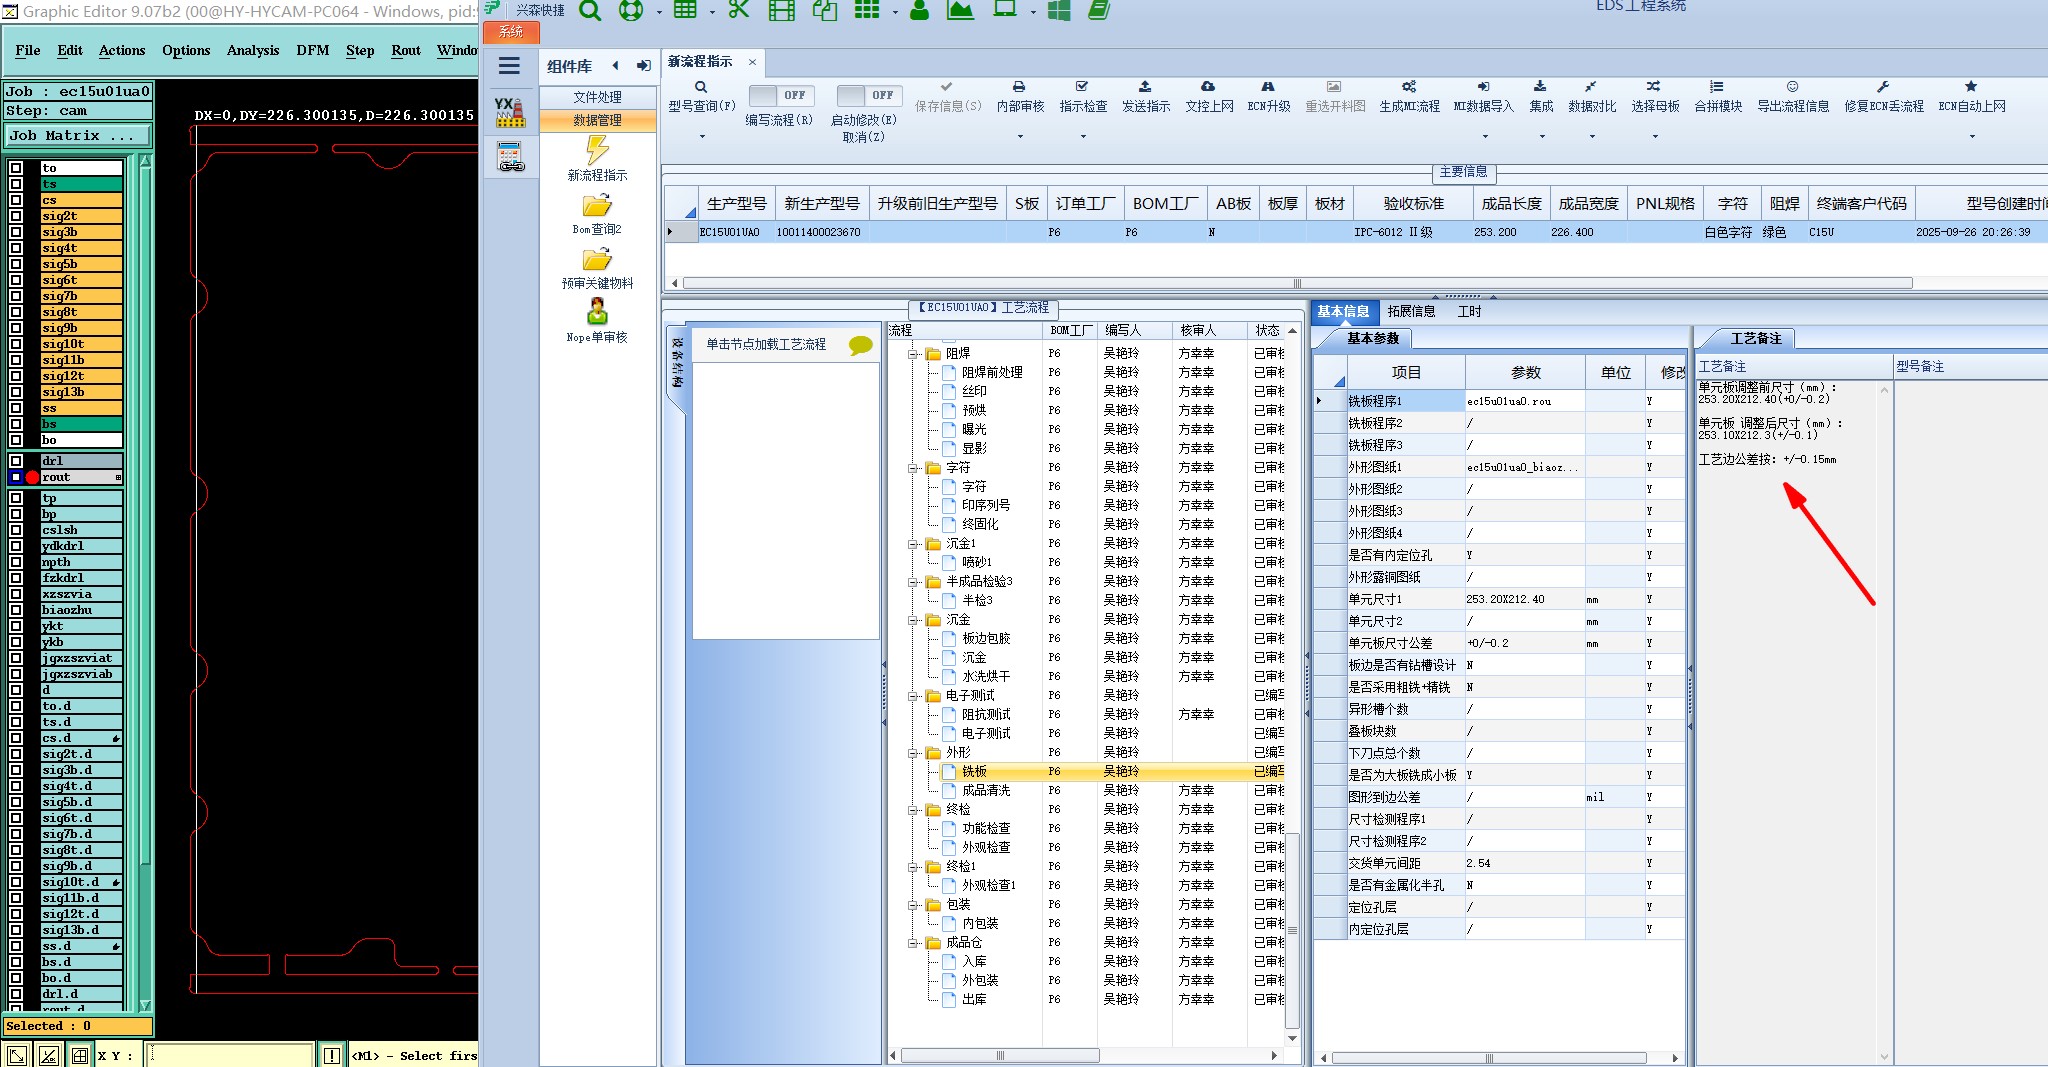2048x1067 pixels.
Task: Click the green scissors icon
Action: point(739,10)
